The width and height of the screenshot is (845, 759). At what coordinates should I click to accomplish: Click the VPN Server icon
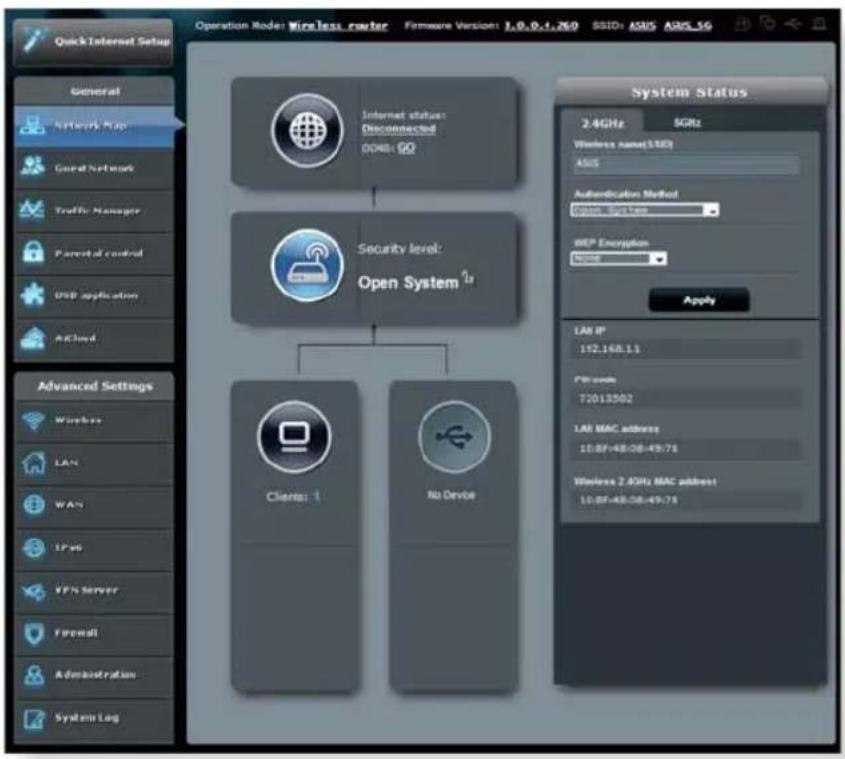click(x=34, y=591)
